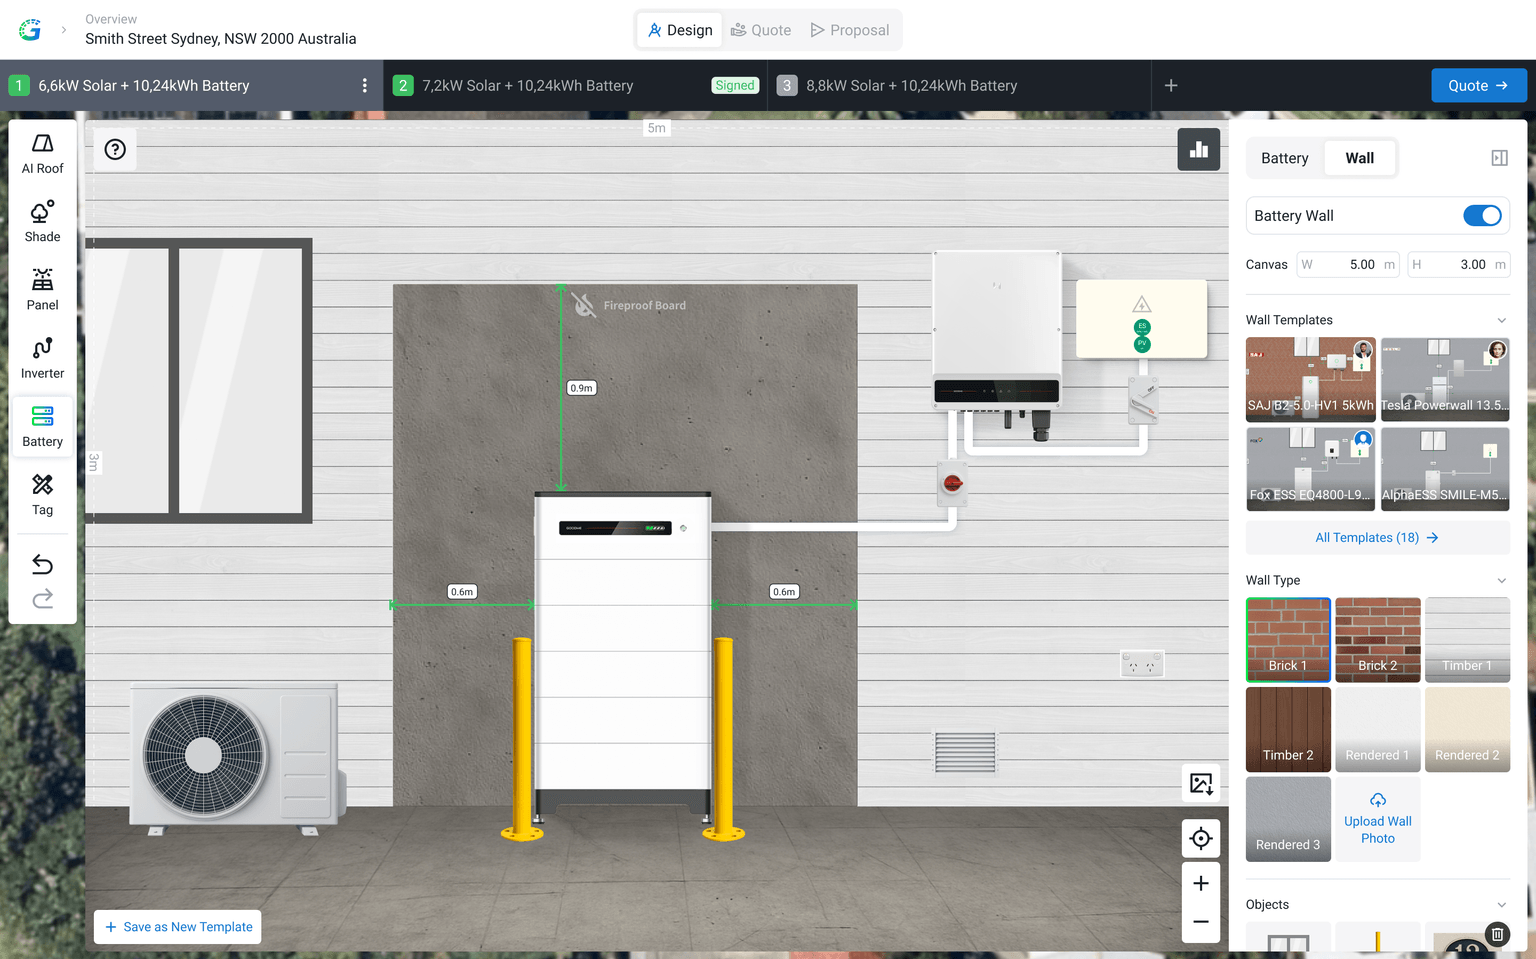Viewport: 1536px width, 959px height.
Task: Collapse the Wall Type section
Action: coord(1501,581)
